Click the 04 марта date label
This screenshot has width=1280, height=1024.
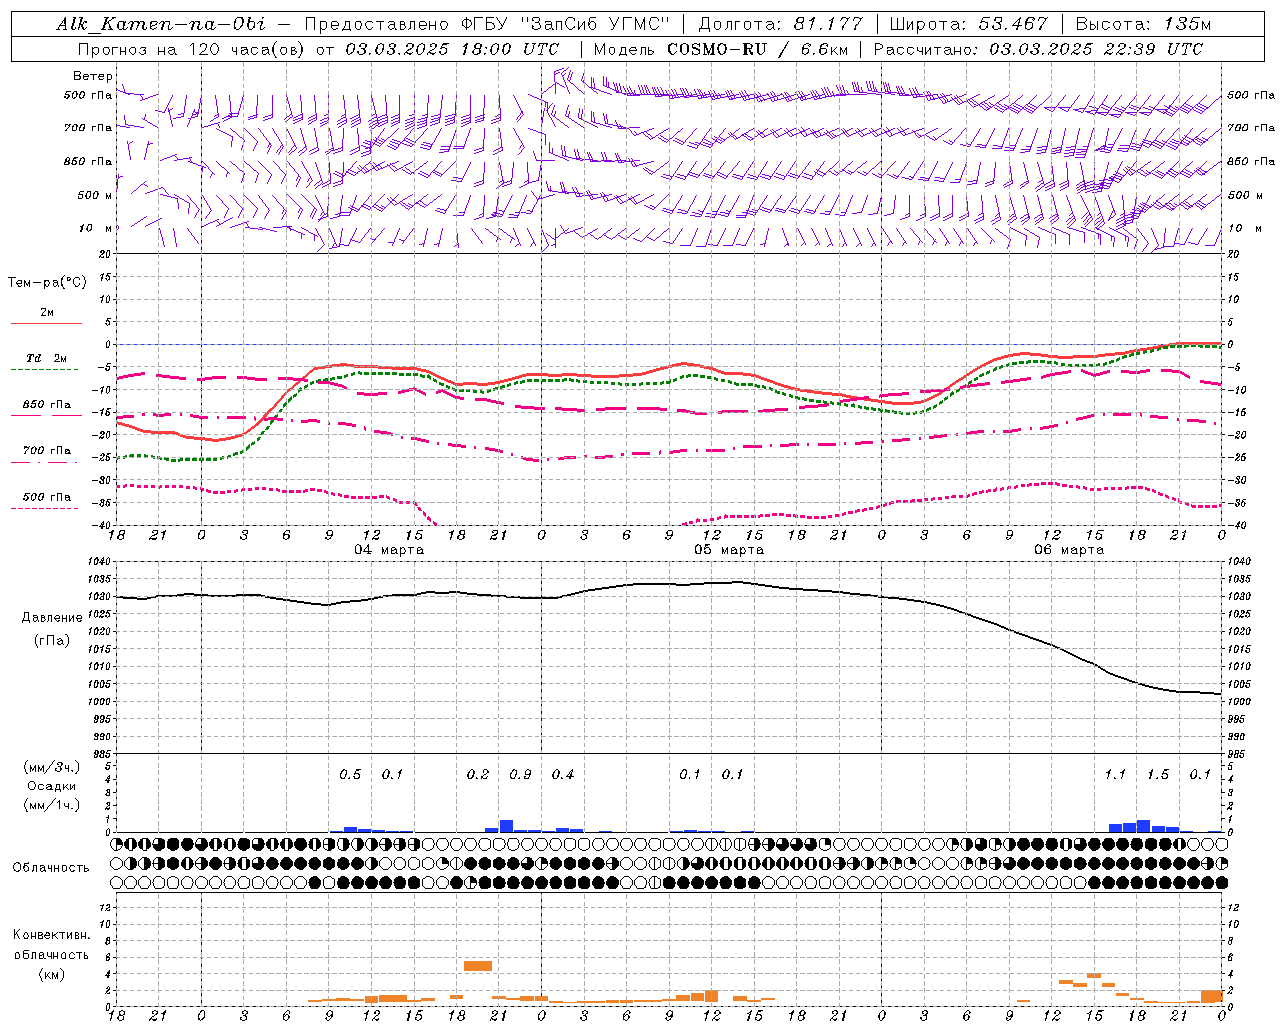point(389,550)
